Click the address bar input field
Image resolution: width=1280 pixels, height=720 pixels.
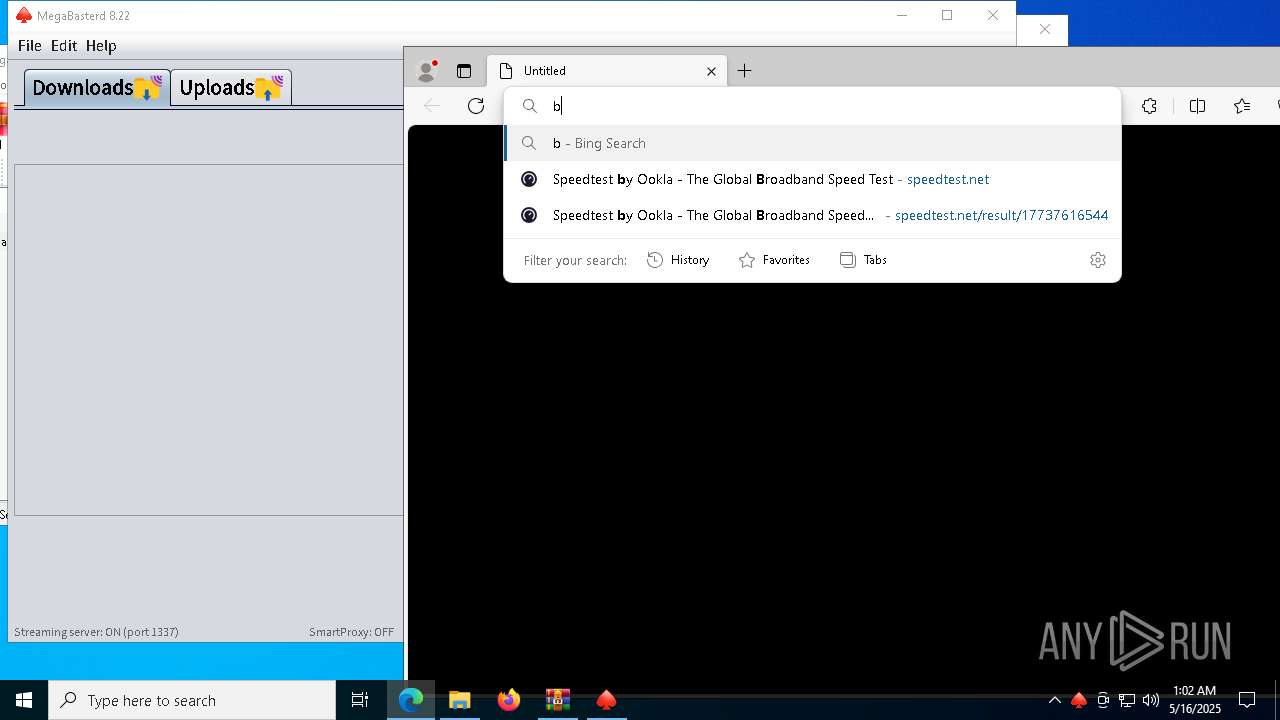pyautogui.click(x=812, y=106)
